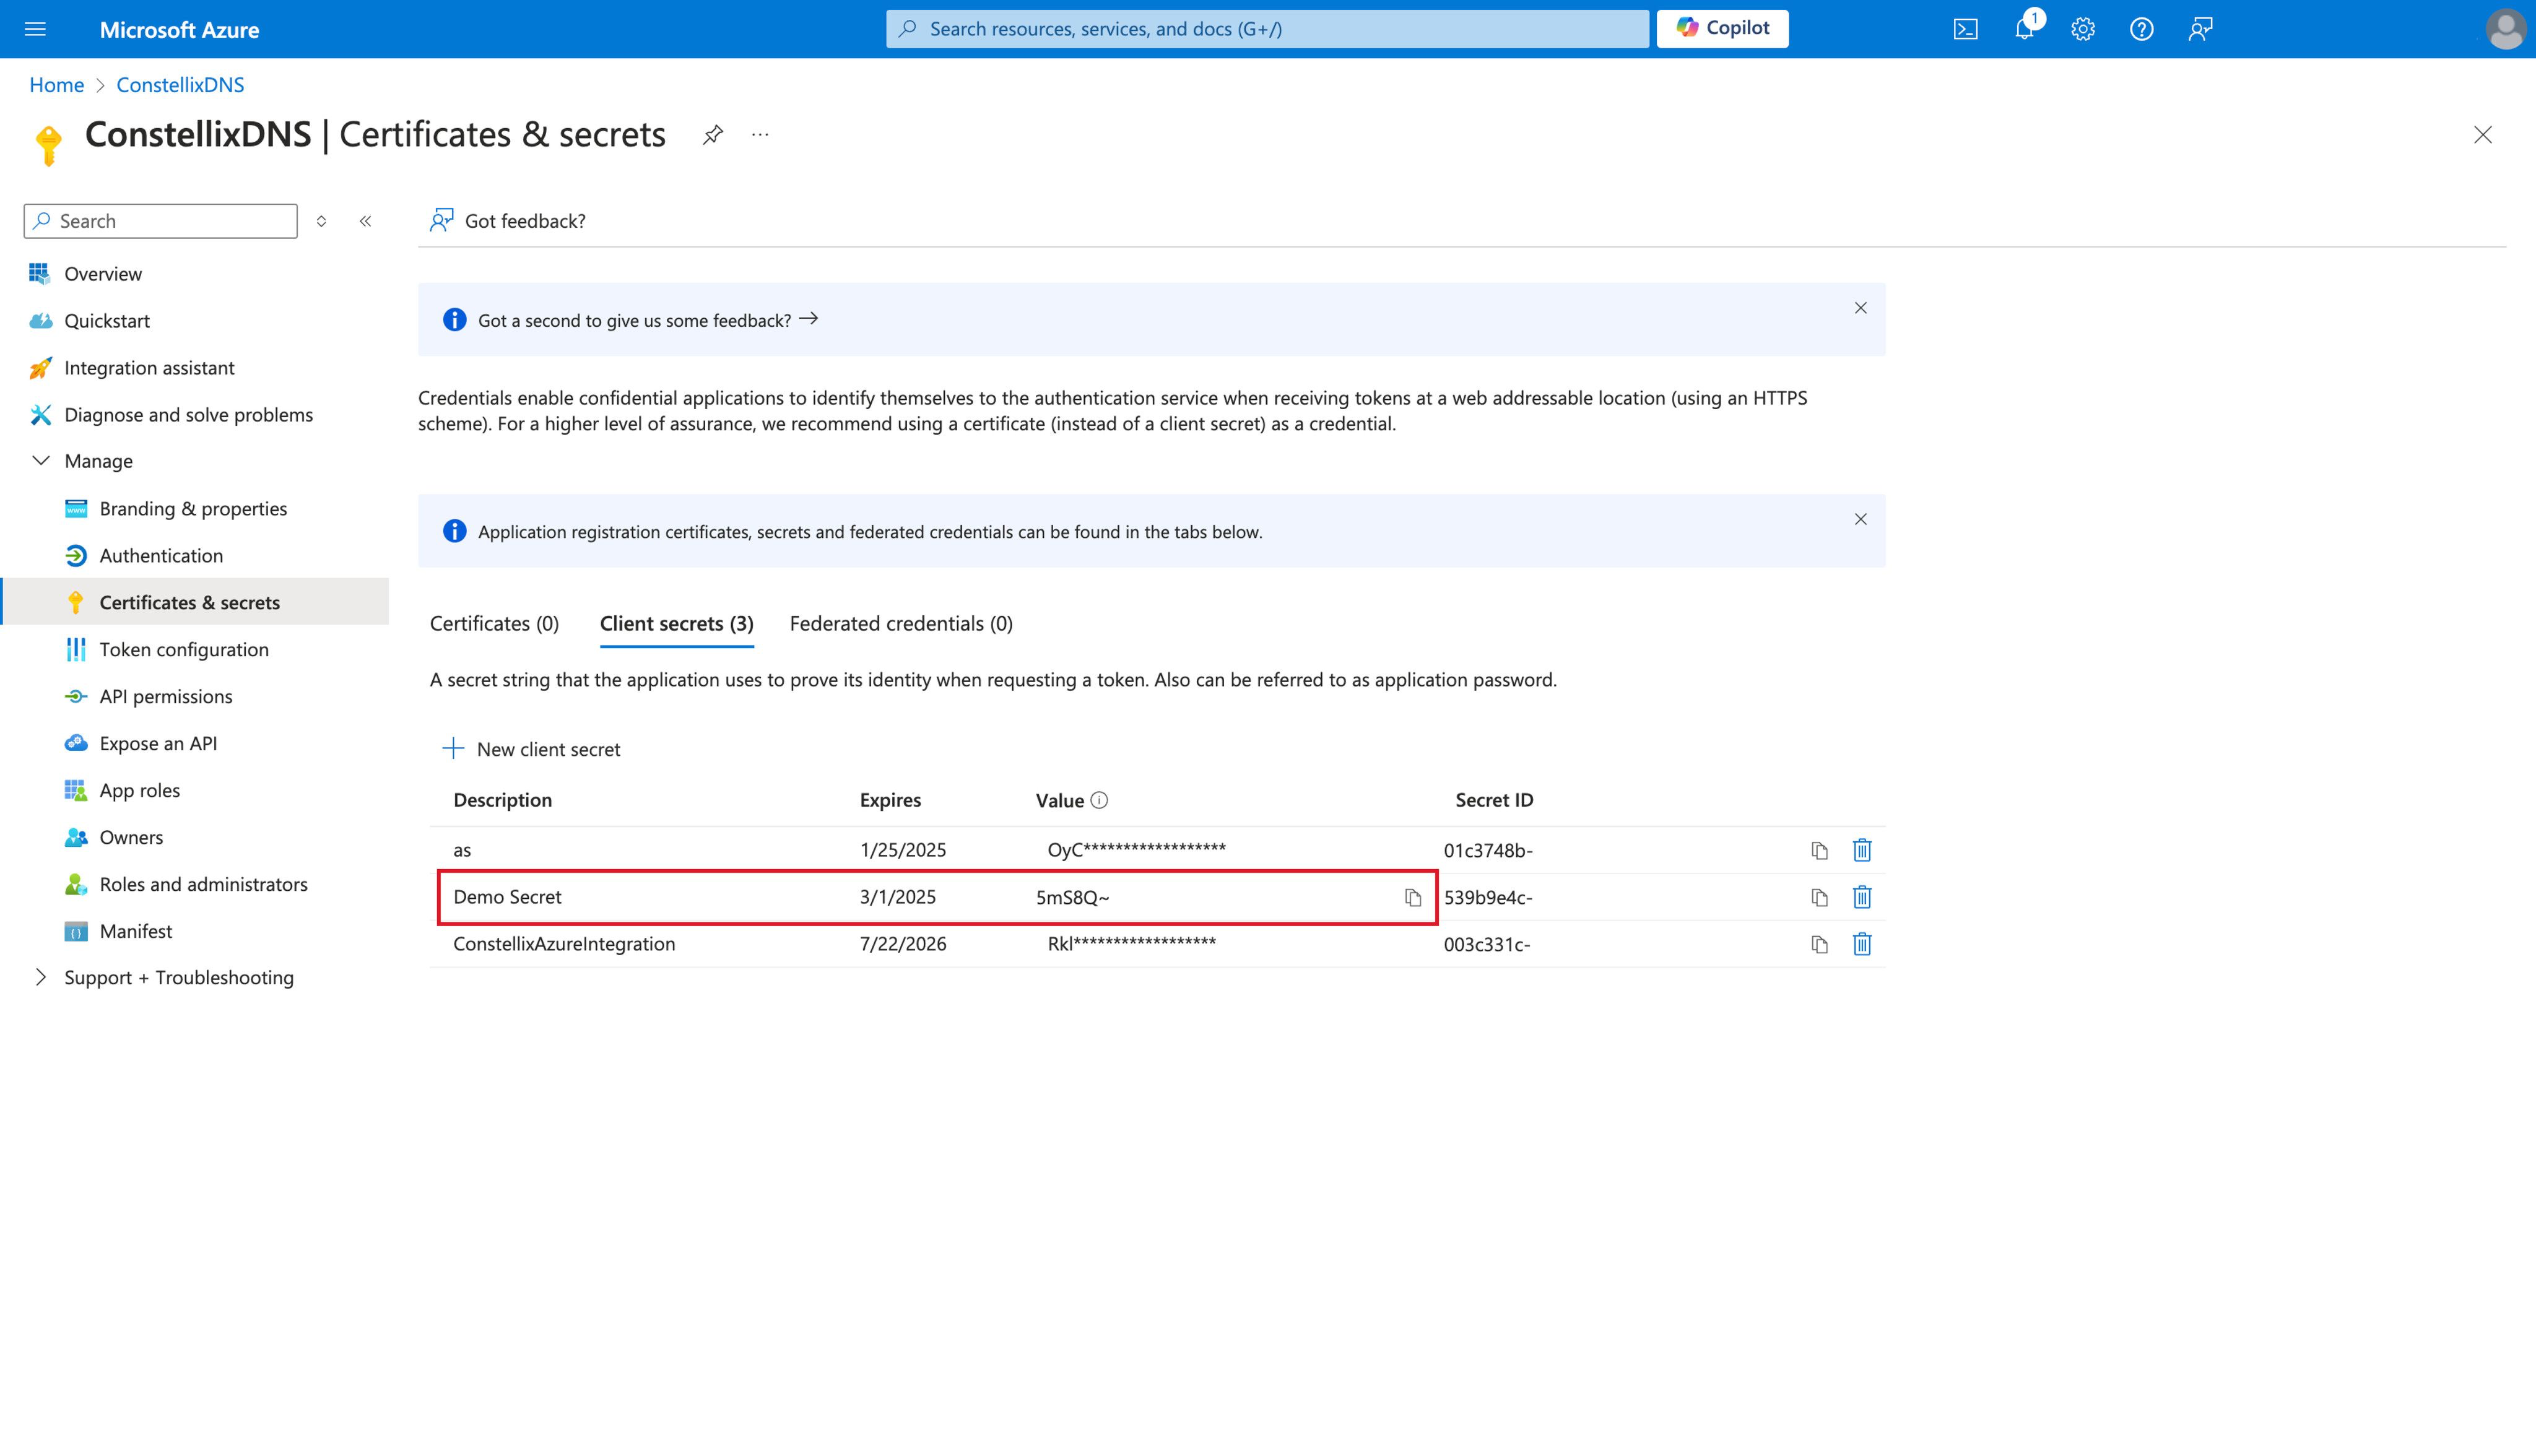The width and height of the screenshot is (2536, 1456).
Task: Return to portal via Microsoft Azure logo
Action: tap(179, 29)
